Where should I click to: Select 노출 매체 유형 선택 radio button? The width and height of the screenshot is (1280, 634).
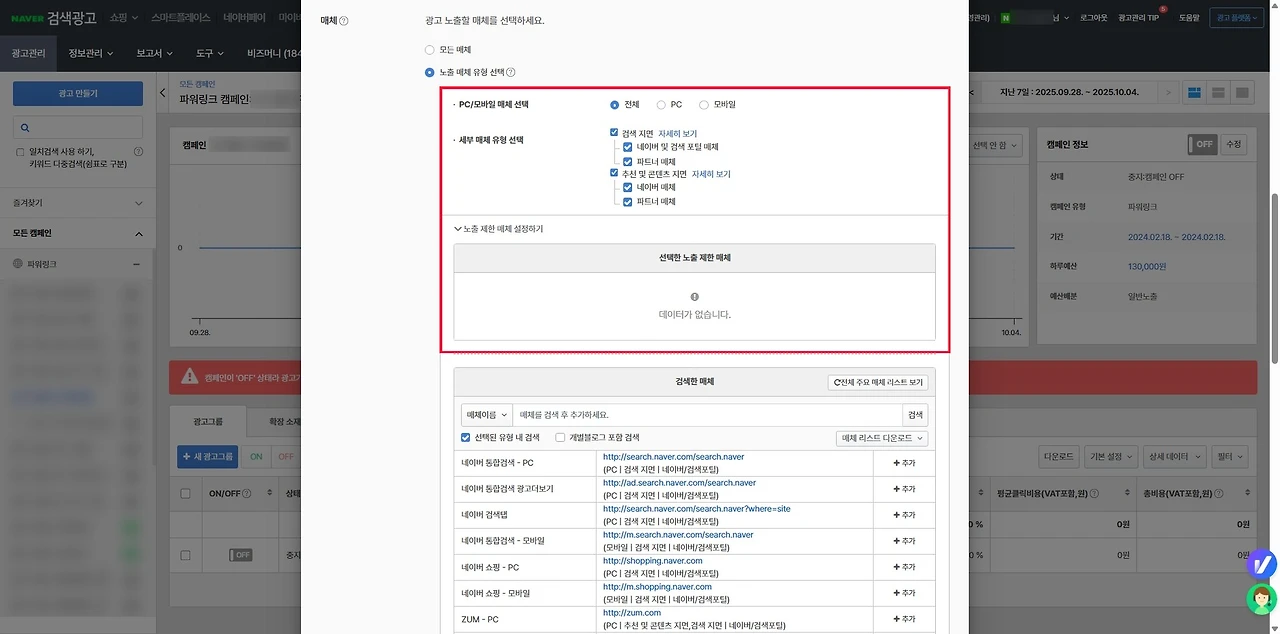point(429,72)
